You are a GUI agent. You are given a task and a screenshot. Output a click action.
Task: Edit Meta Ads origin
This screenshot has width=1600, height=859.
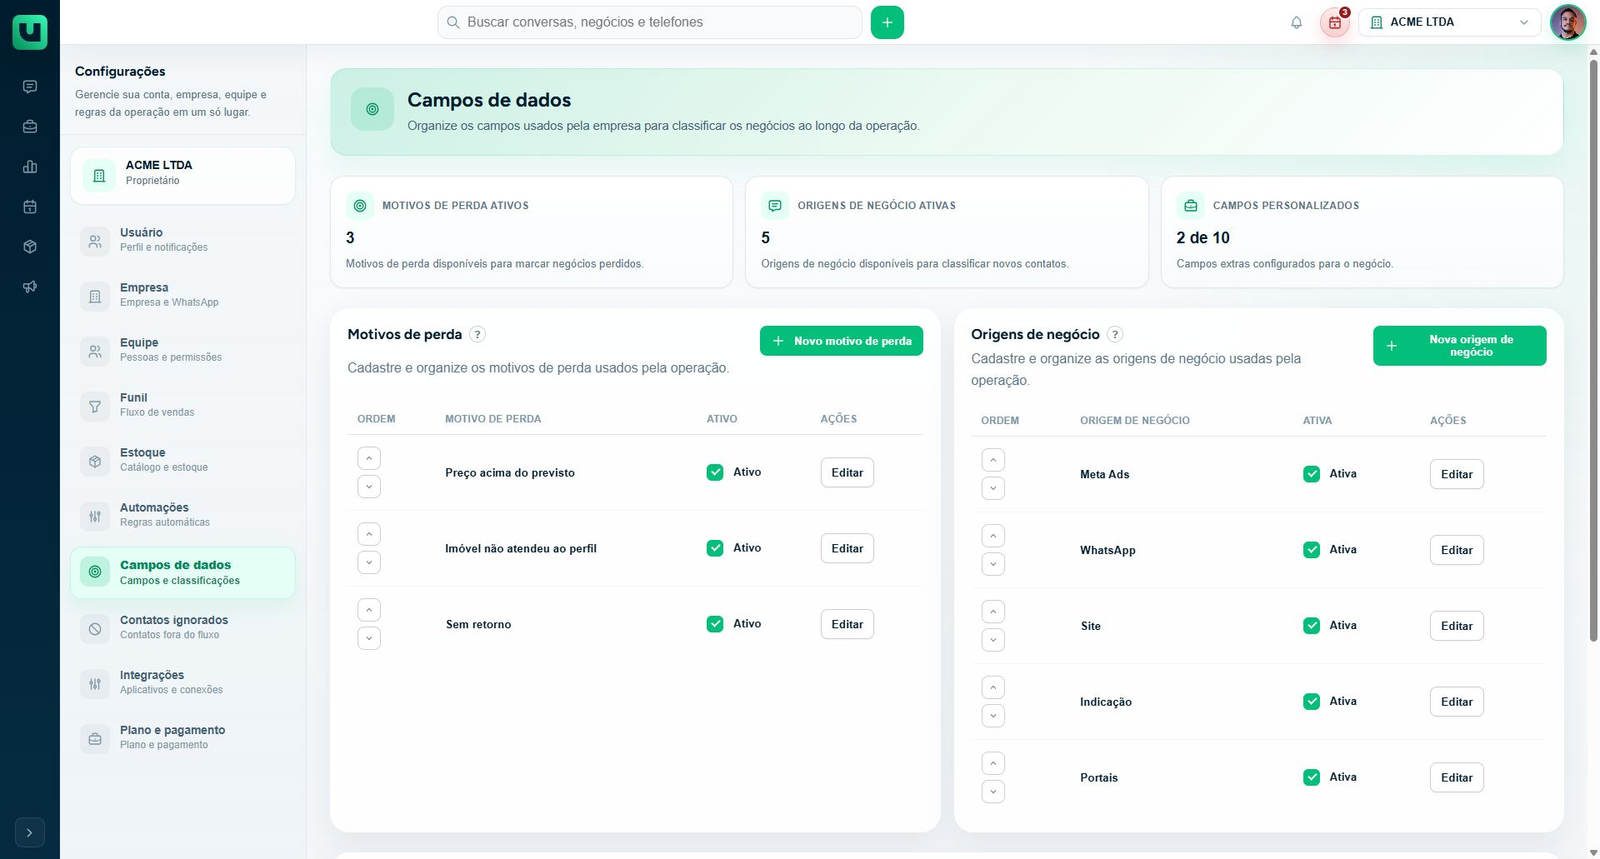[1457, 474]
